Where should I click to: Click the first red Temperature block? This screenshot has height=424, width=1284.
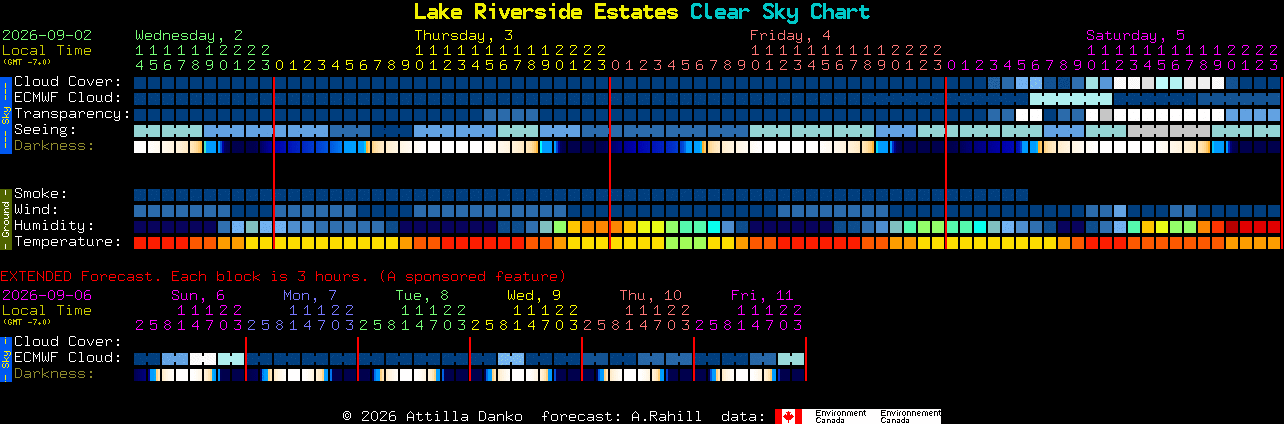point(140,242)
